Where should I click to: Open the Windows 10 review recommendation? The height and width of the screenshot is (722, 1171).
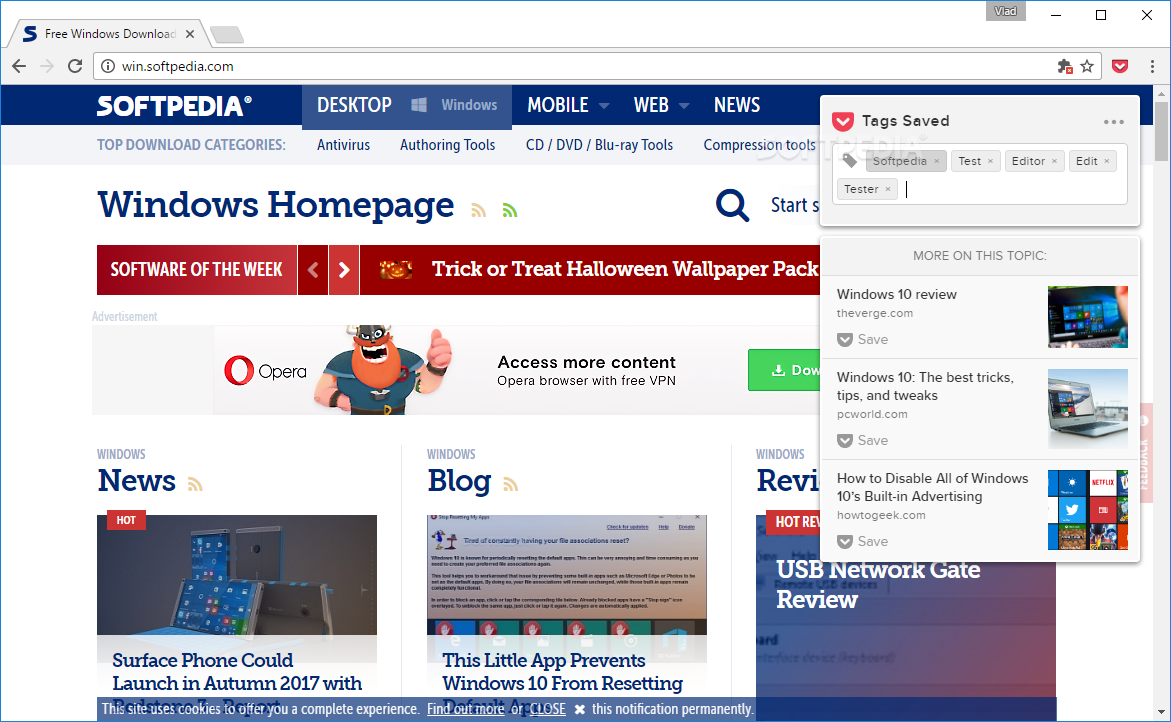click(x=896, y=294)
